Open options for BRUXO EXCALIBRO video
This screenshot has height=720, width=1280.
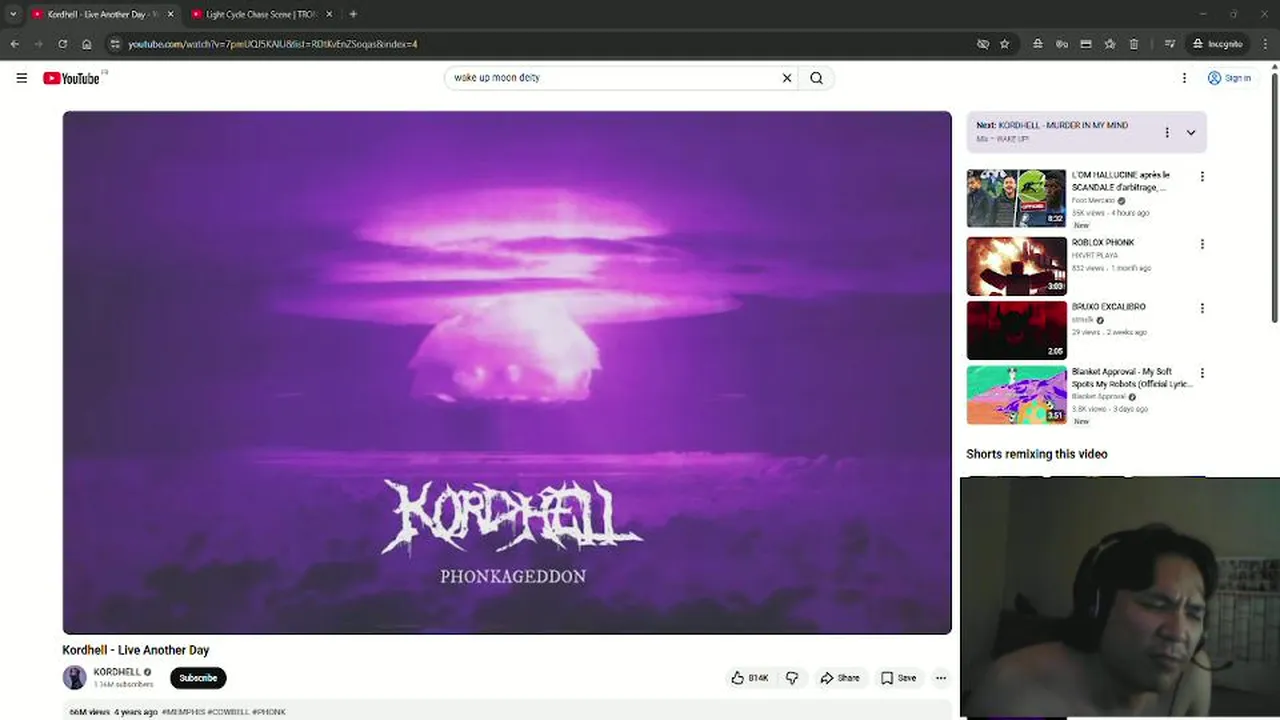pos(1202,309)
